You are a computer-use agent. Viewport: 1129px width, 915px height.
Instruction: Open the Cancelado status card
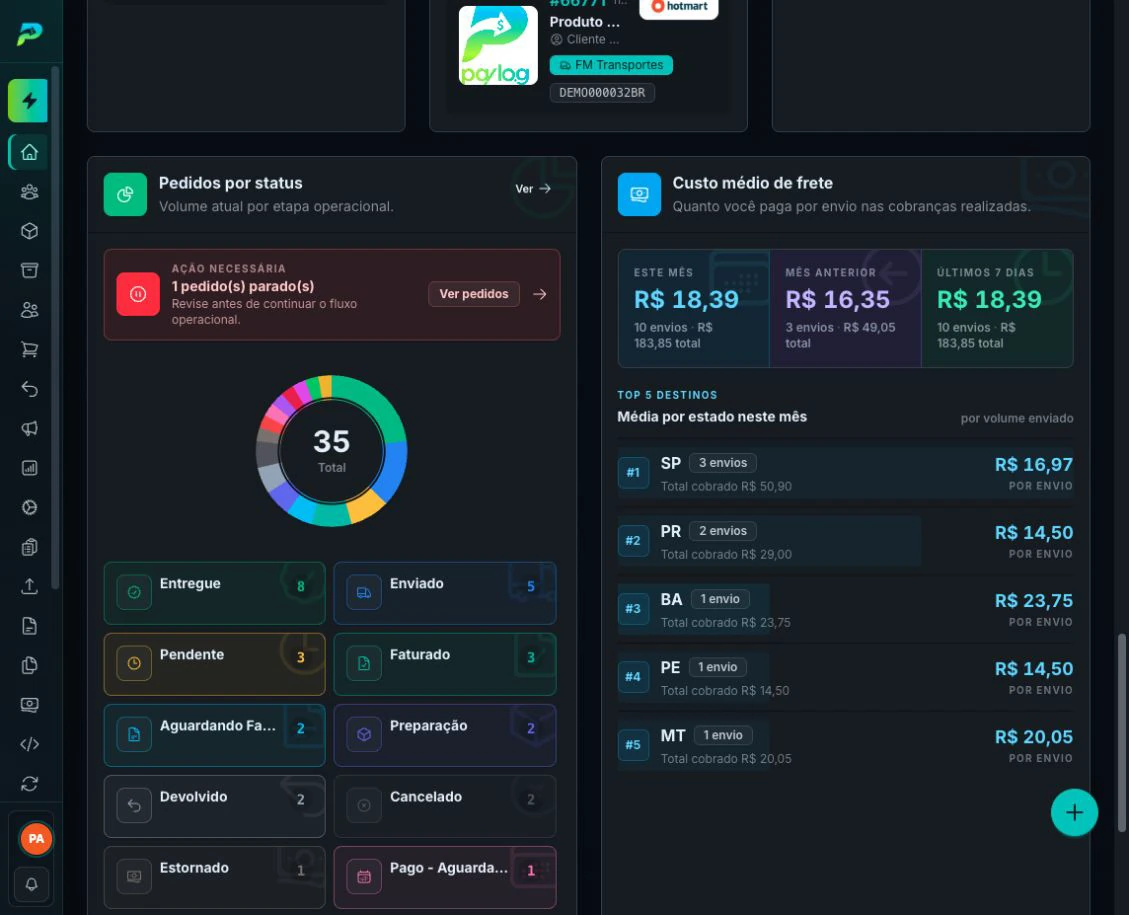pyautogui.click(x=445, y=806)
